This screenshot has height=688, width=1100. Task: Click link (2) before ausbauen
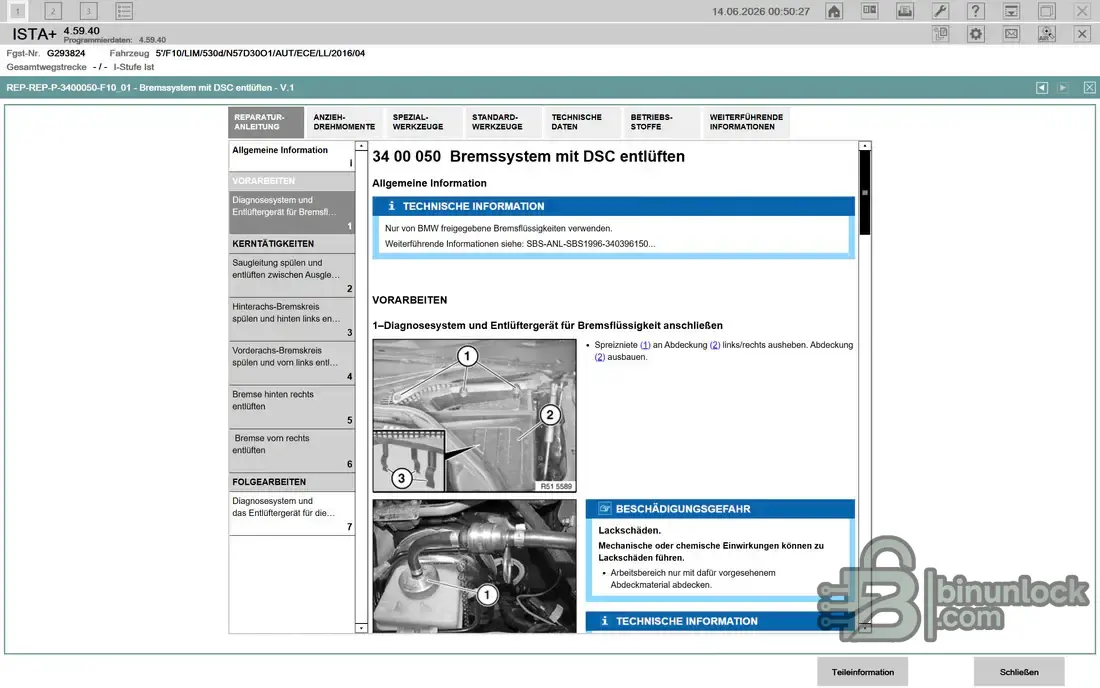(600, 357)
